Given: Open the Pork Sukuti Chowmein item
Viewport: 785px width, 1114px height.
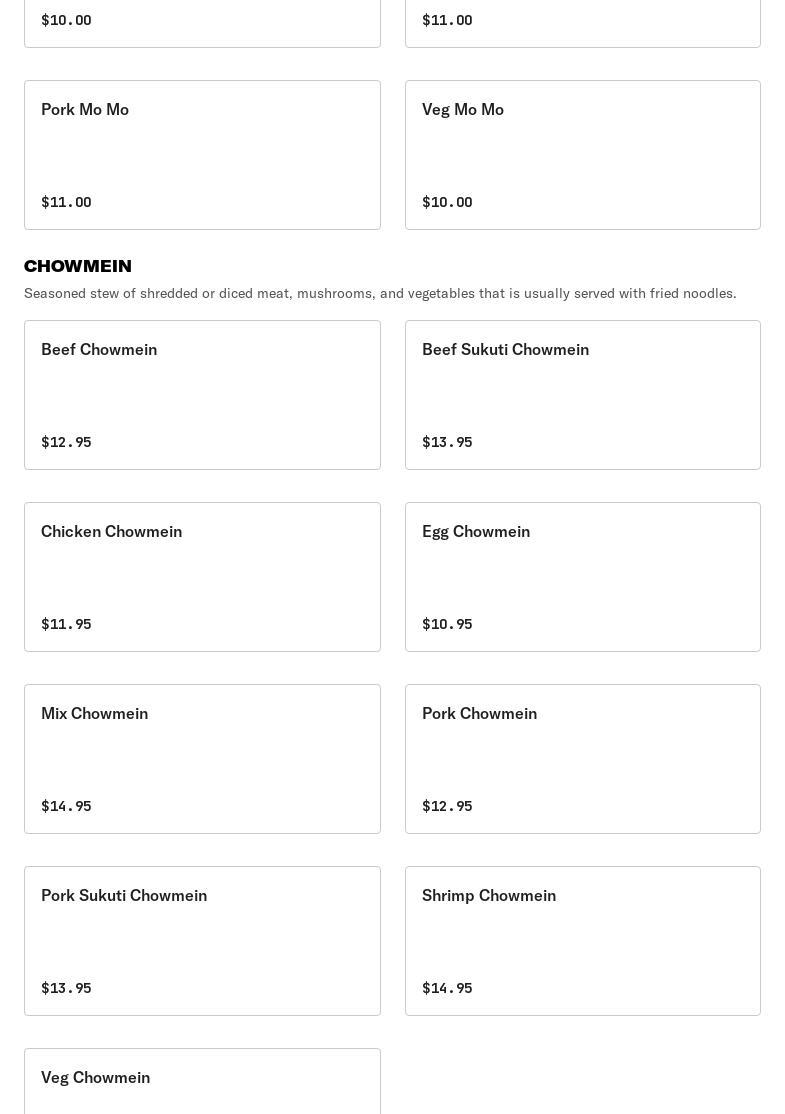Looking at the screenshot, I should click(202, 941).
